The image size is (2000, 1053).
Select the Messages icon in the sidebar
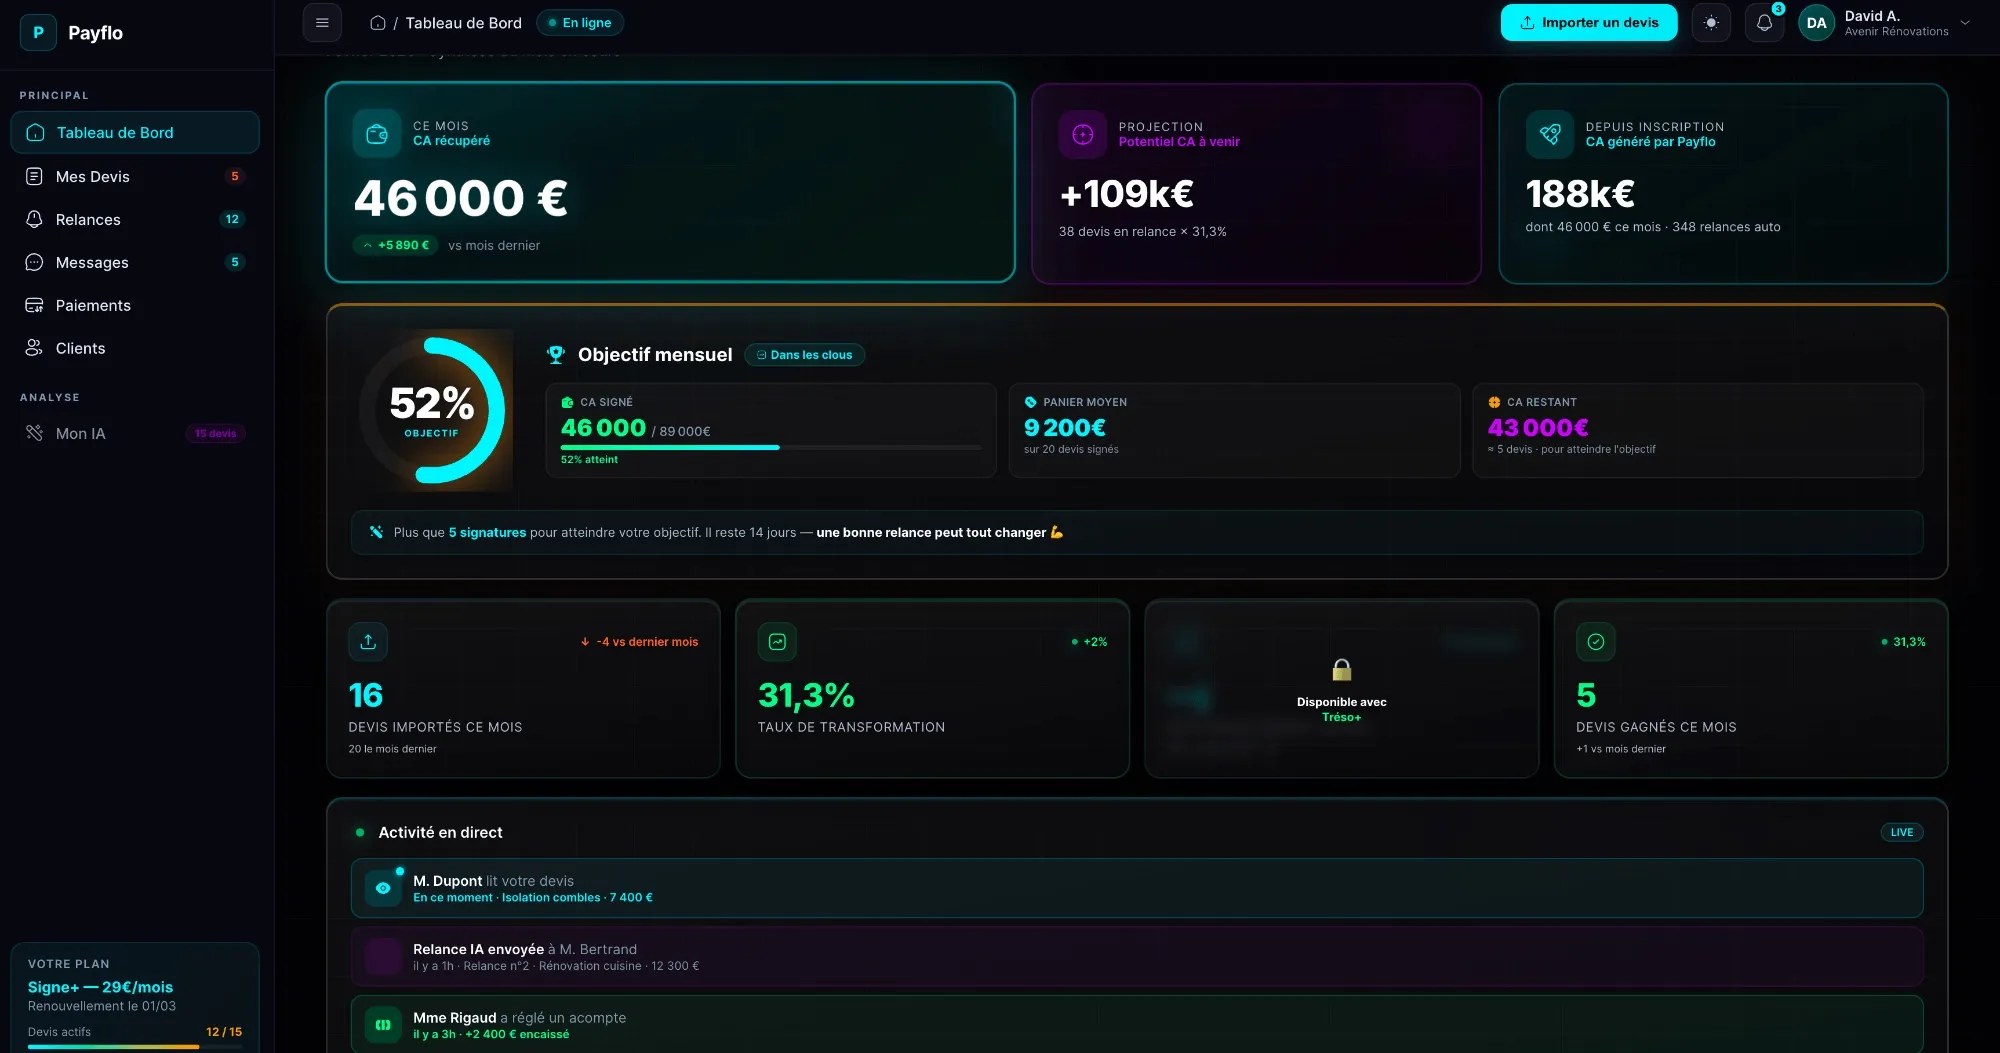(34, 262)
